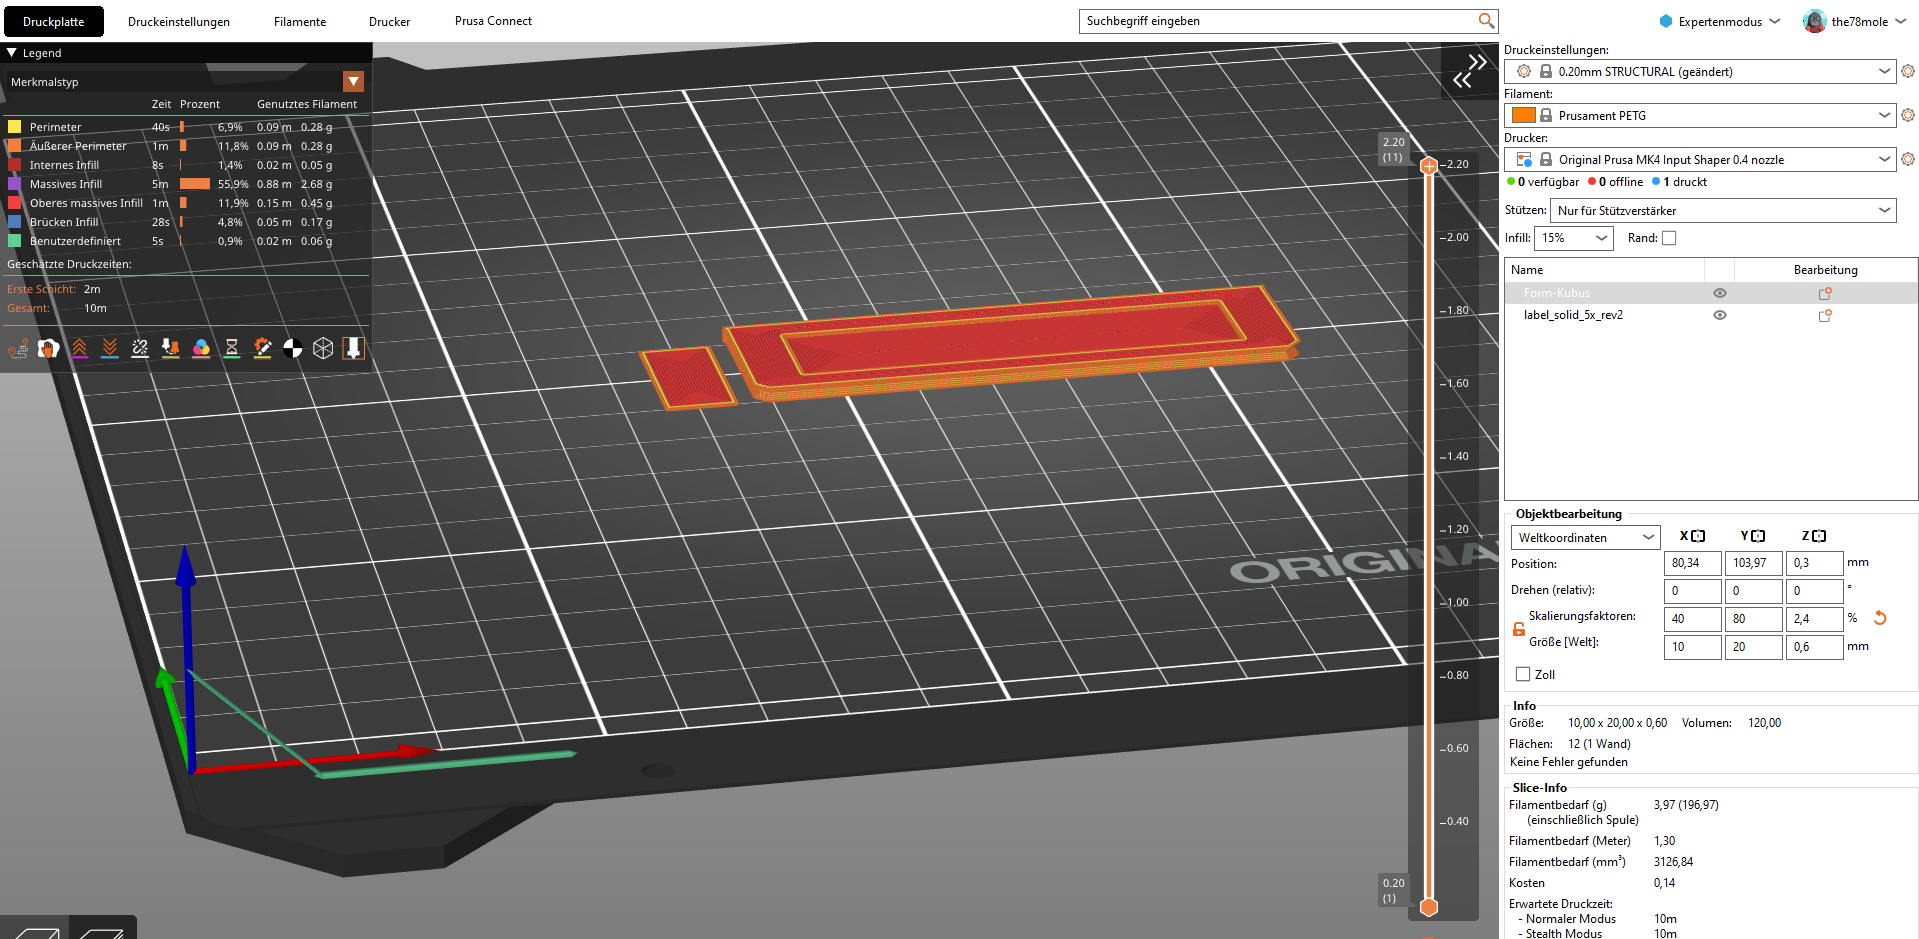Hide Form-Kubus via eye icon
1919x939 pixels.
pyautogui.click(x=1720, y=293)
